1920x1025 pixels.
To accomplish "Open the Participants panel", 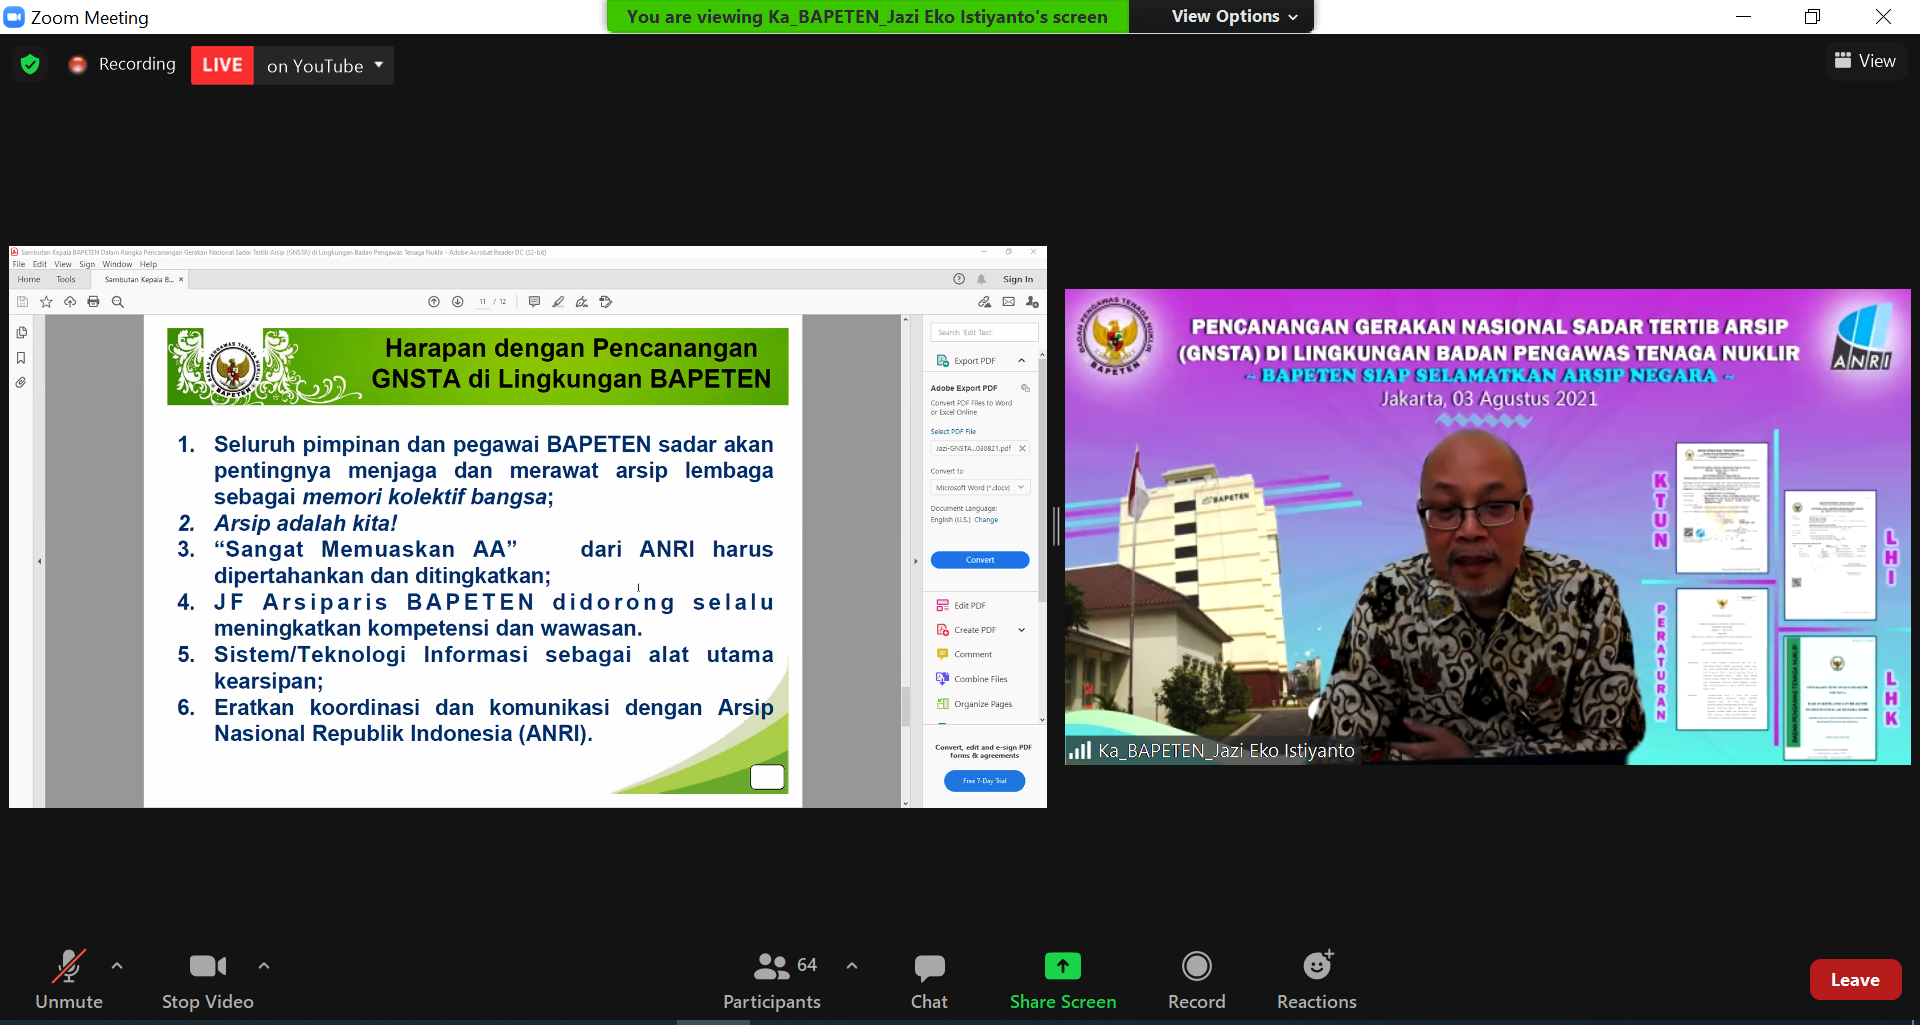I will 771,979.
